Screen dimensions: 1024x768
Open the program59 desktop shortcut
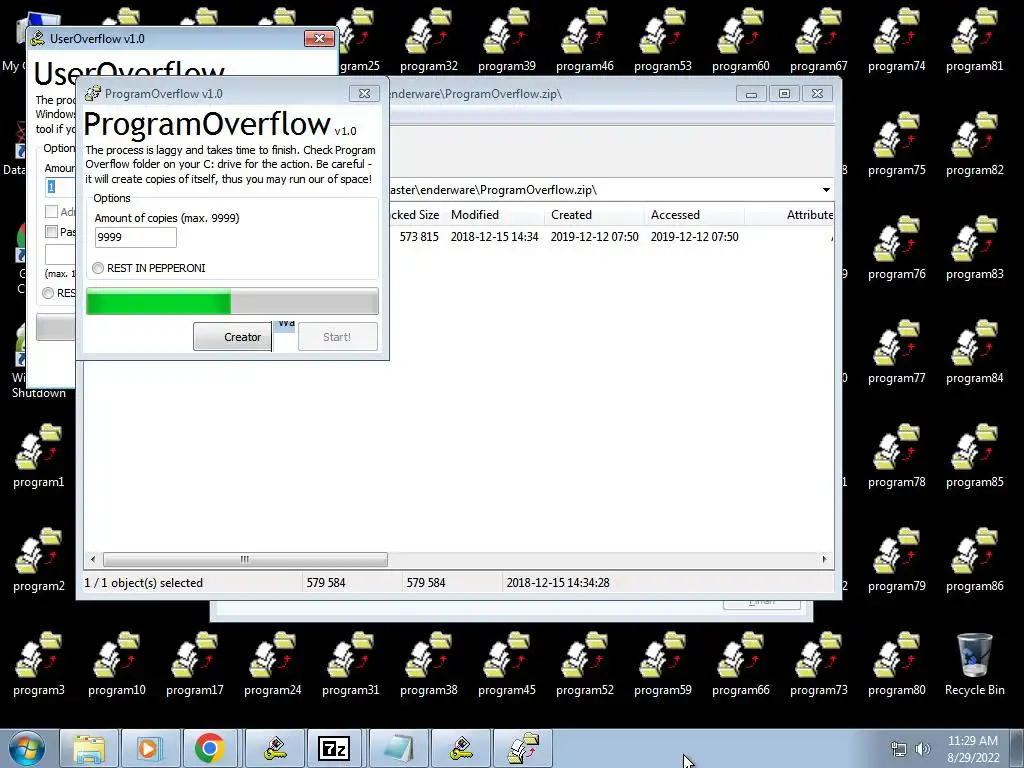click(662, 664)
